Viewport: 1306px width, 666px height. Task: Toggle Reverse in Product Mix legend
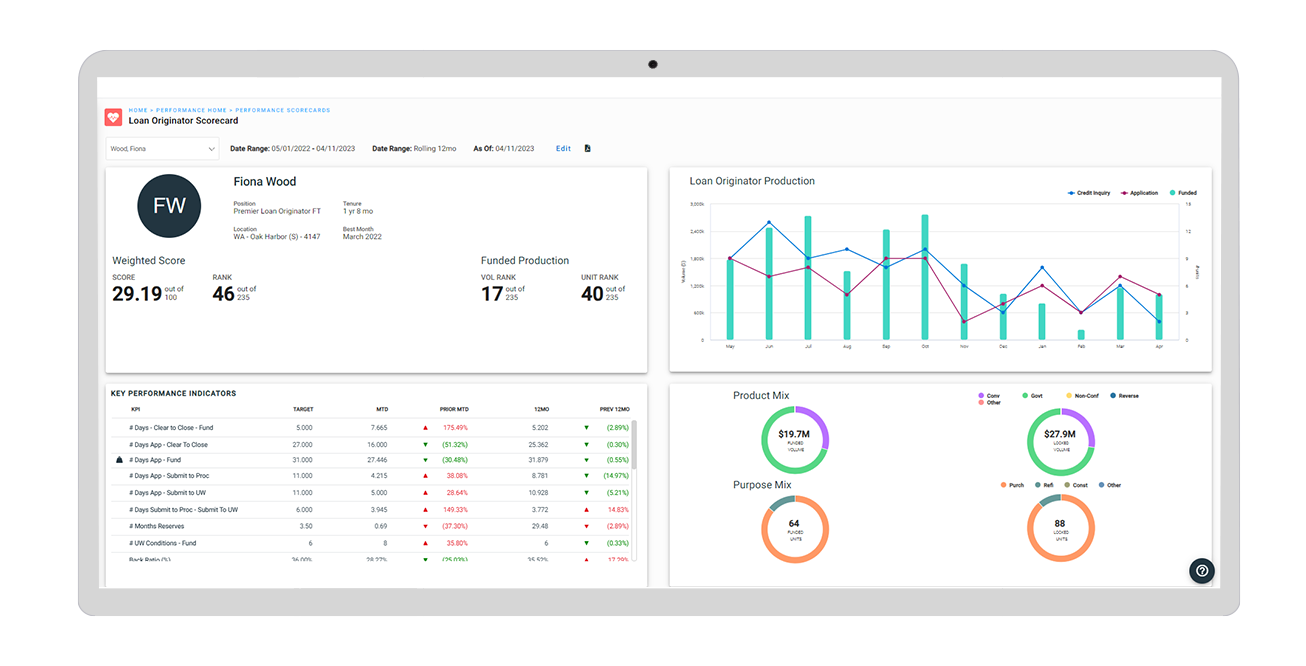[x=1124, y=396]
